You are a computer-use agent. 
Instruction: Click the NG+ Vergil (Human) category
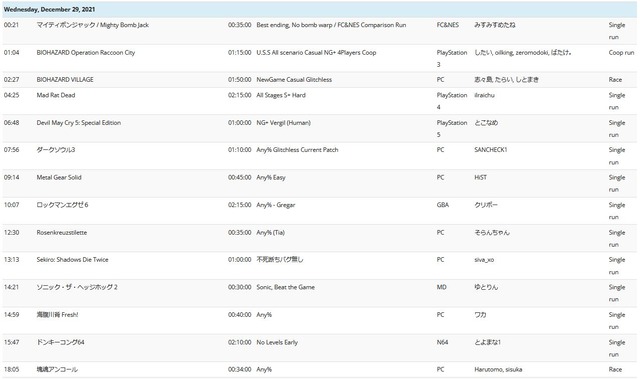(x=283, y=123)
